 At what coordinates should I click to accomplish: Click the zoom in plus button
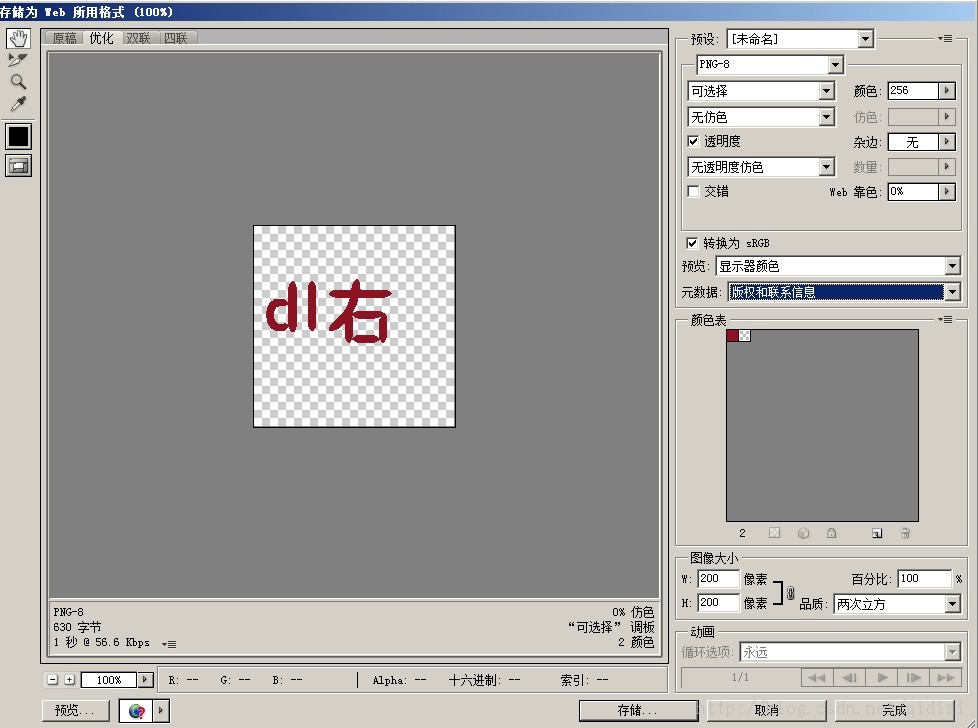click(69, 679)
